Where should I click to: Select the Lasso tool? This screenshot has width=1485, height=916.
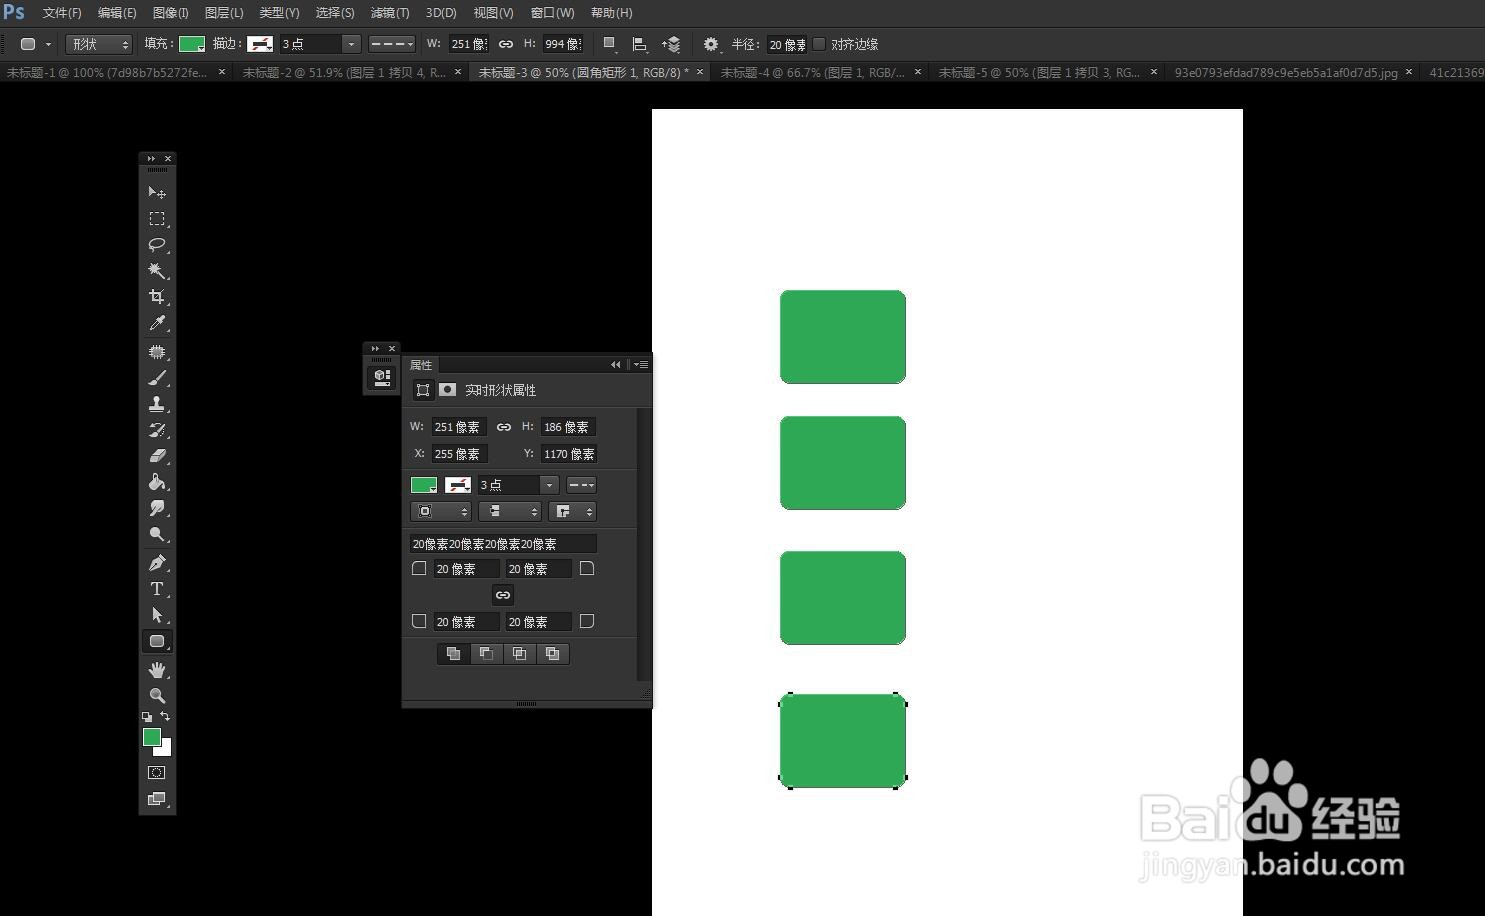pos(157,245)
